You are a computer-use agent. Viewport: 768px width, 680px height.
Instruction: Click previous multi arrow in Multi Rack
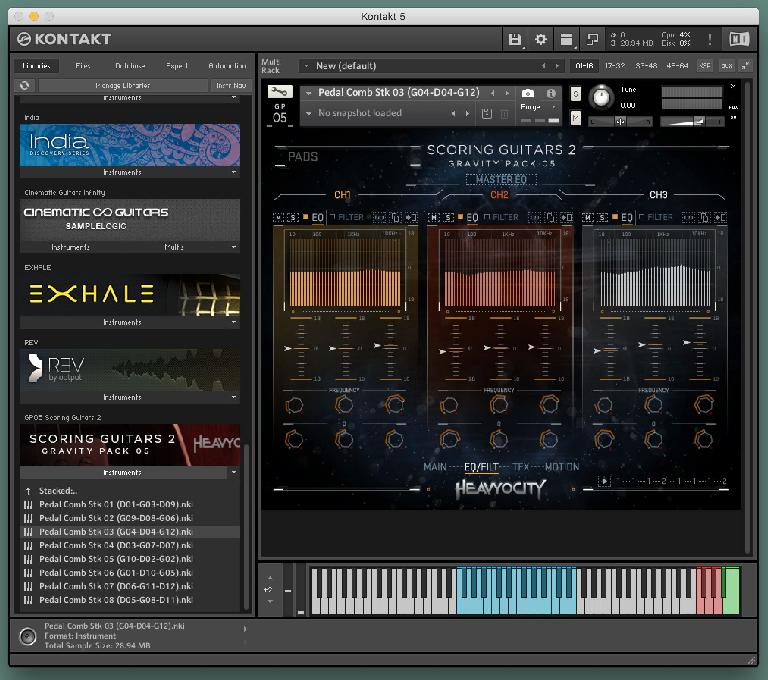coord(544,66)
